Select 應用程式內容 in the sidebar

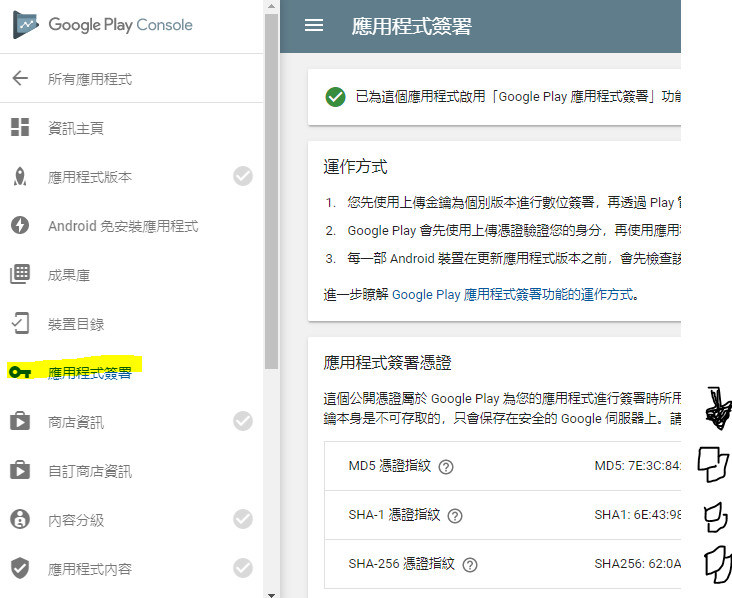tap(90, 569)
